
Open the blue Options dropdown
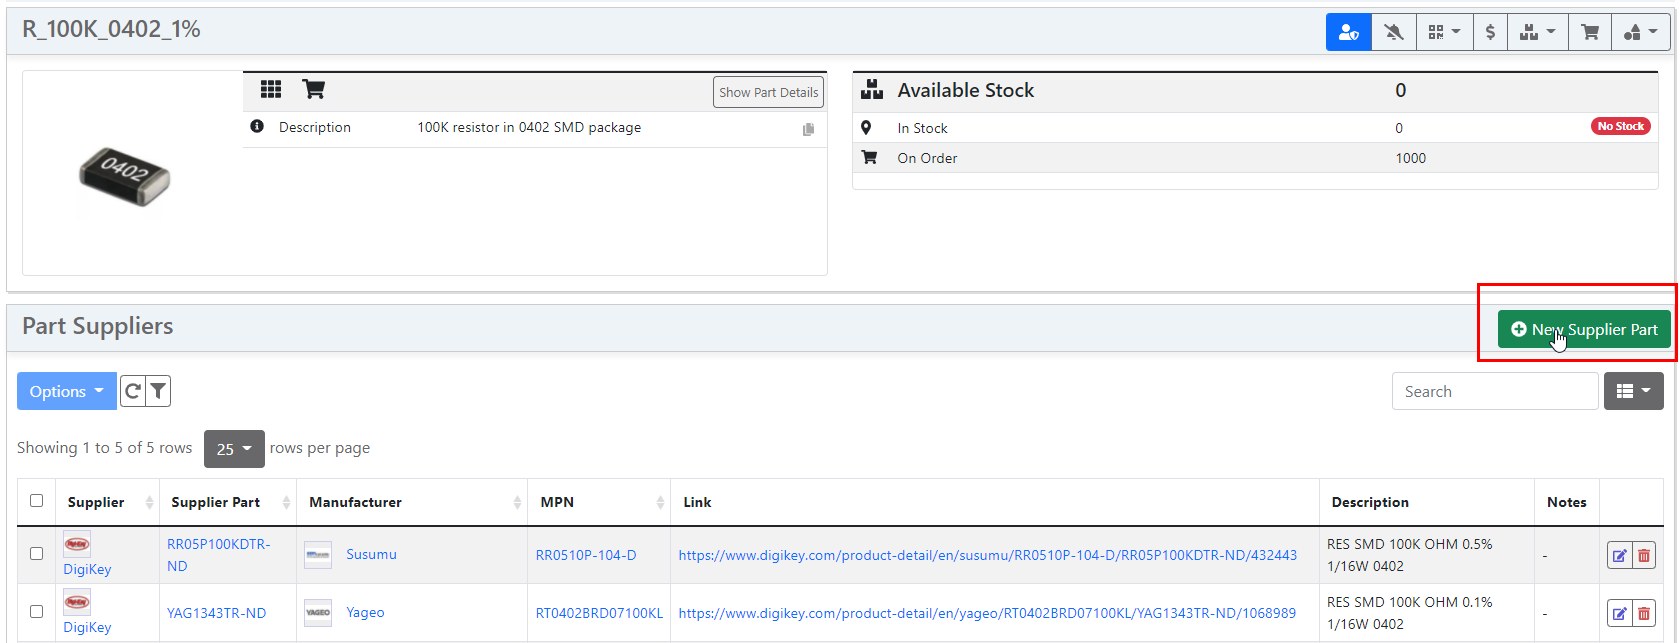[x=66, y=391]
